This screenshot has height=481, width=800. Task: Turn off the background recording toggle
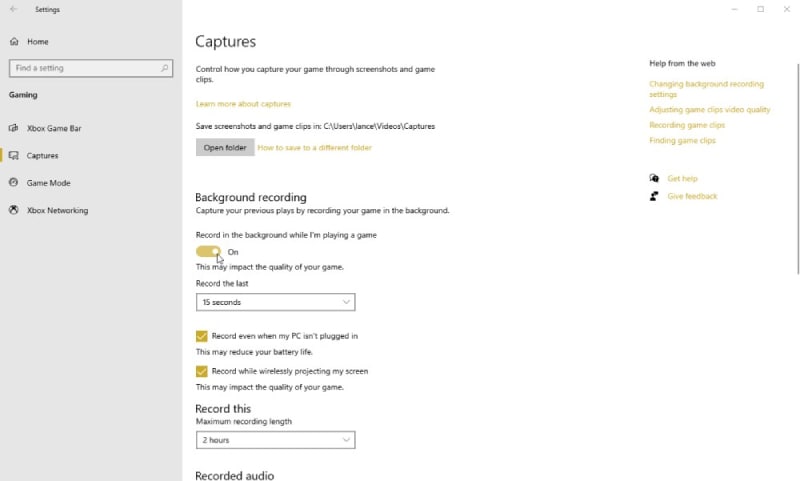tap(208, 252)
